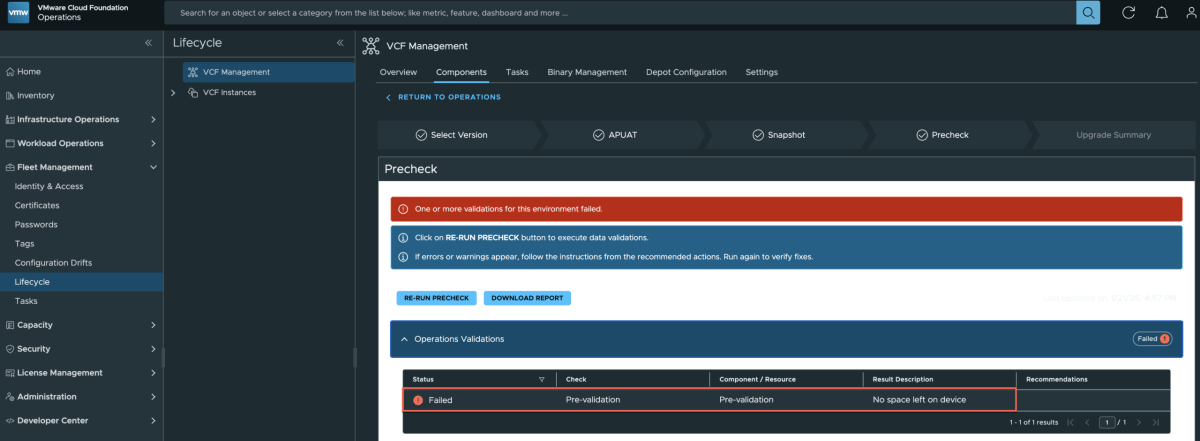The height and width of the screenshot is (441, 1200).
Task: Open the user profile icon
Action: click(1191, 13)
